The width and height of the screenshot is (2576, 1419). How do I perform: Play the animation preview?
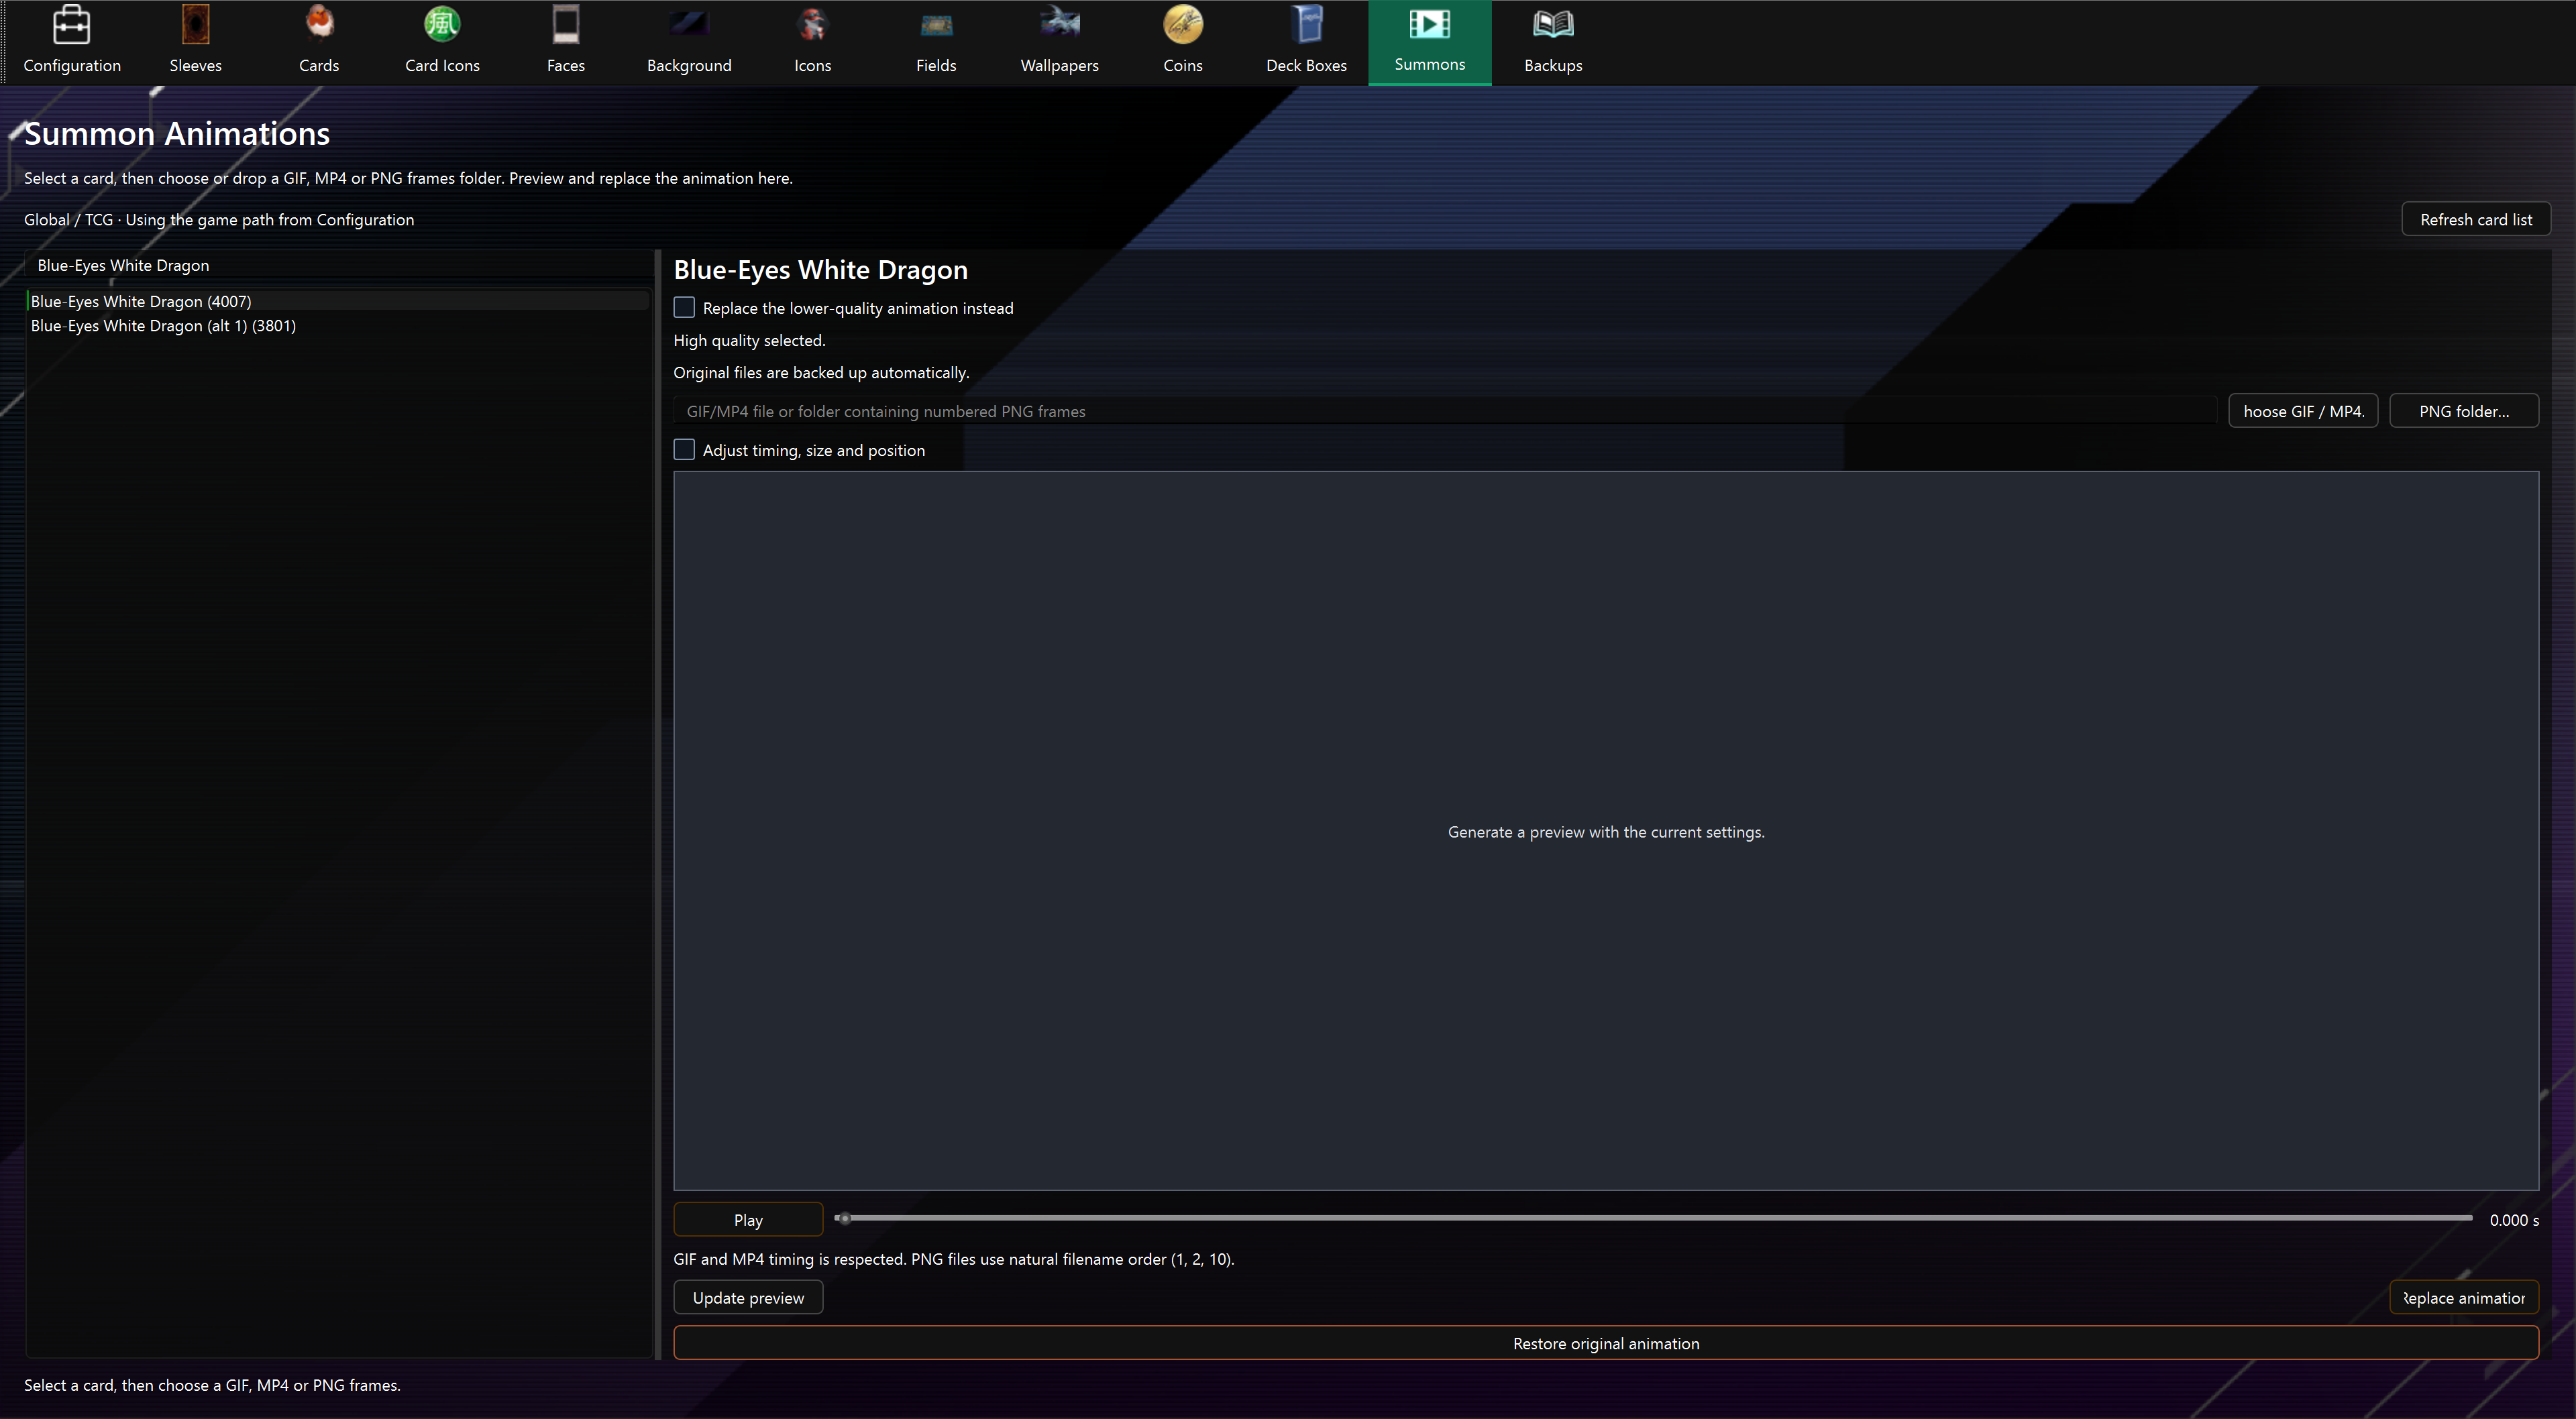point(748,1219)
